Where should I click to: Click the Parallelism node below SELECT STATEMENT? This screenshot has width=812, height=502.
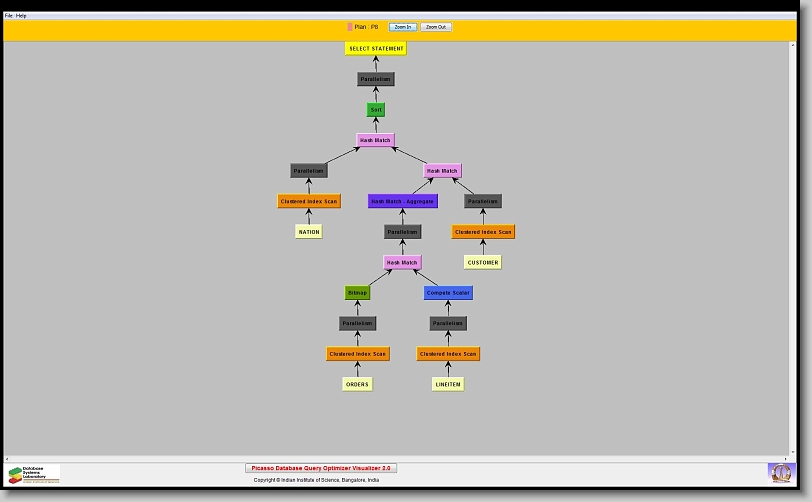click(x=376, y=79)
